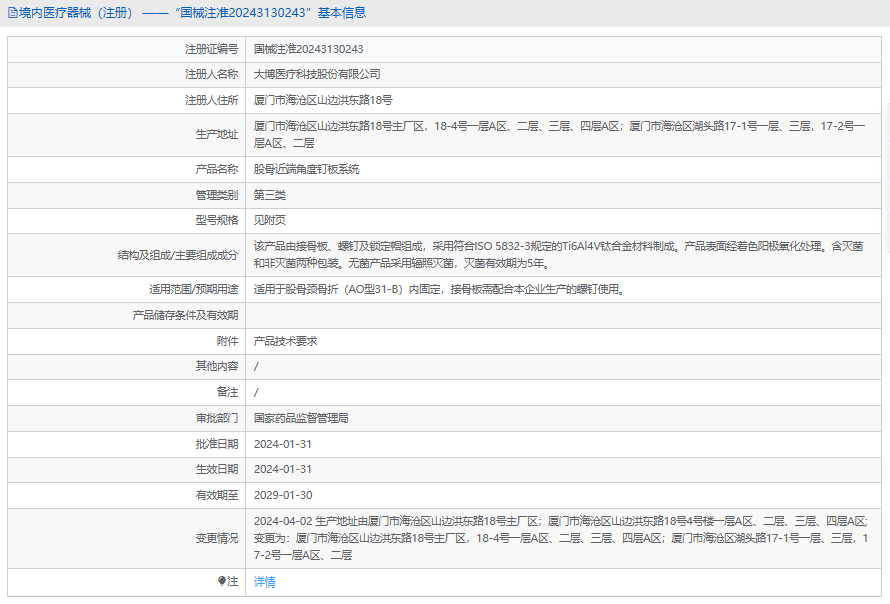The image size is (890, 604).
Task: Click the 见附页 model specification value
Action: click(x=270, y=220)
